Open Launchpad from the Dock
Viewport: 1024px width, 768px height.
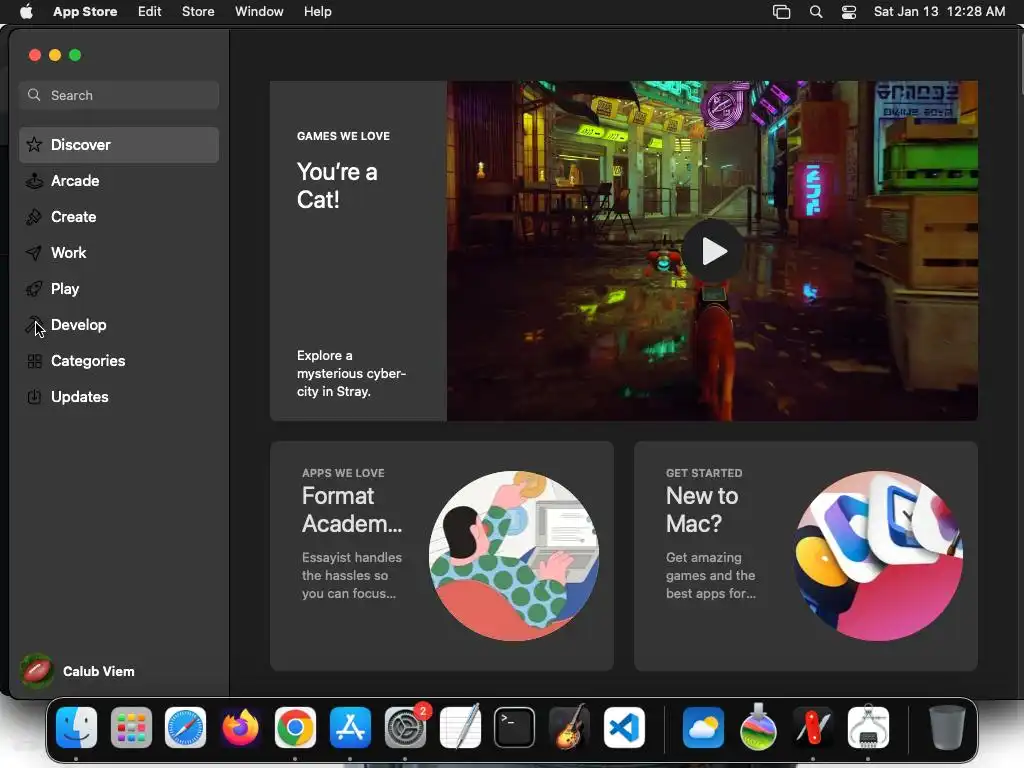[131, 728]
